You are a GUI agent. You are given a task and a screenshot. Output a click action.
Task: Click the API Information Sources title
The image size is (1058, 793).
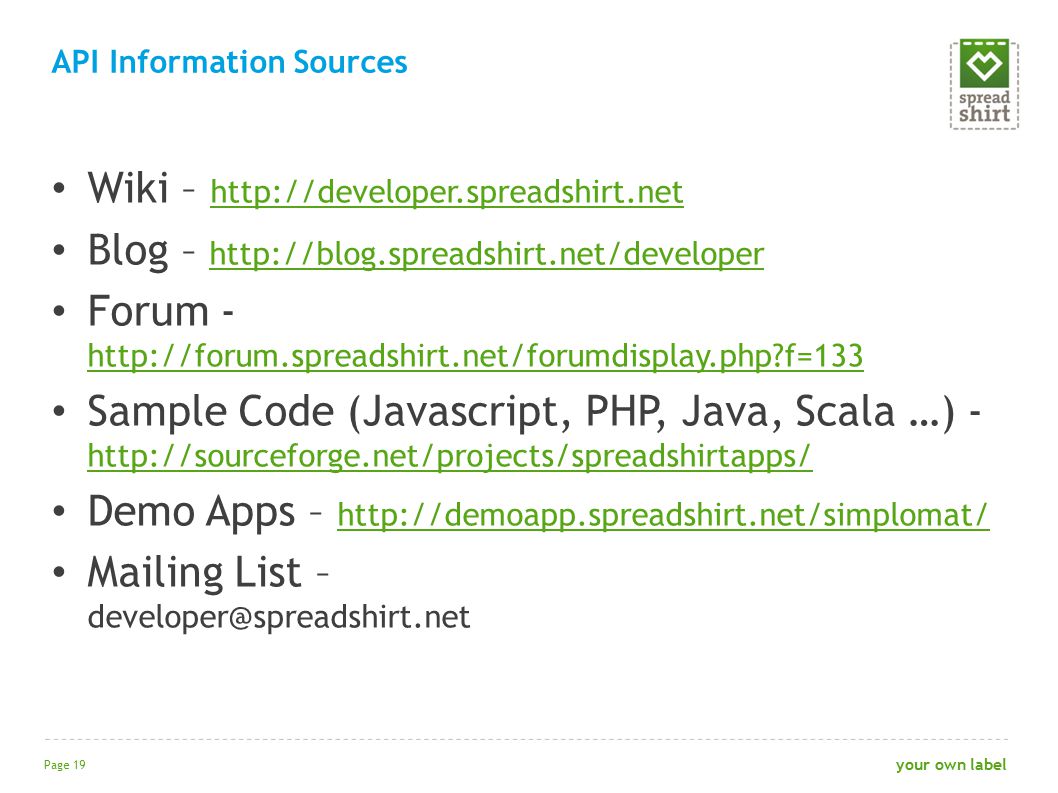pos(229,62)
